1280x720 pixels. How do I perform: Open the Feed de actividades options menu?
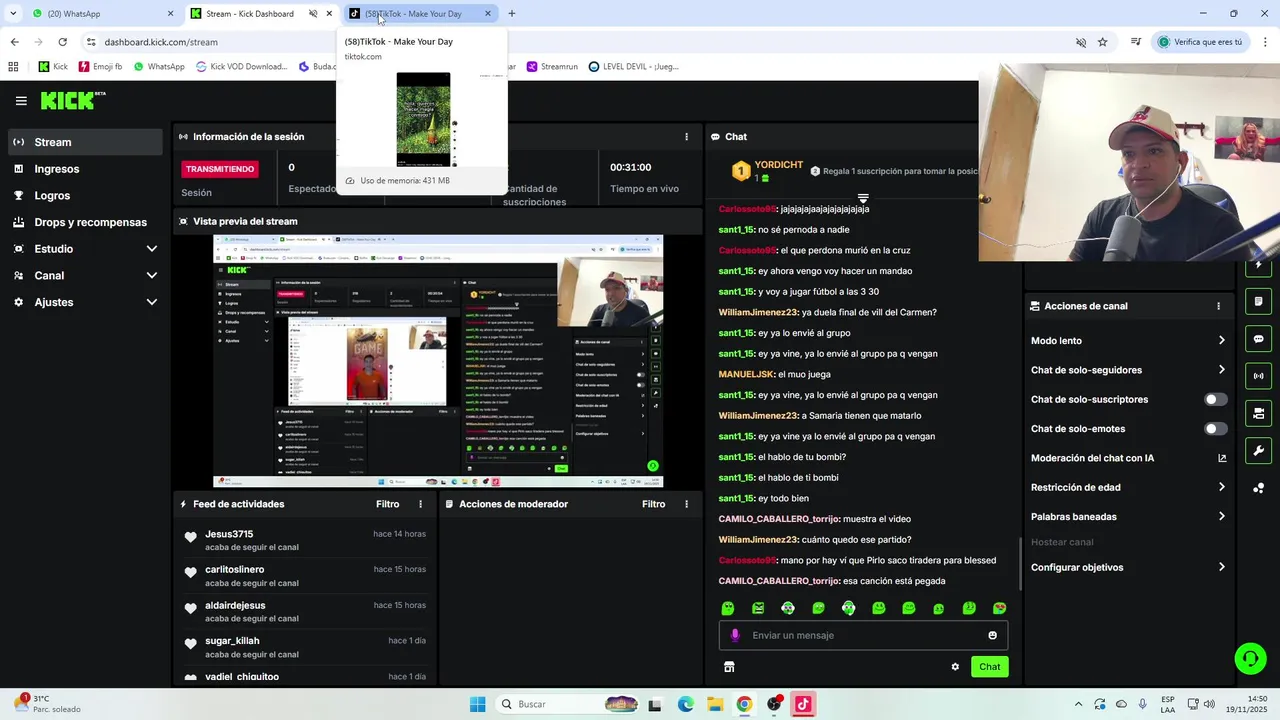tap(420, 504)
